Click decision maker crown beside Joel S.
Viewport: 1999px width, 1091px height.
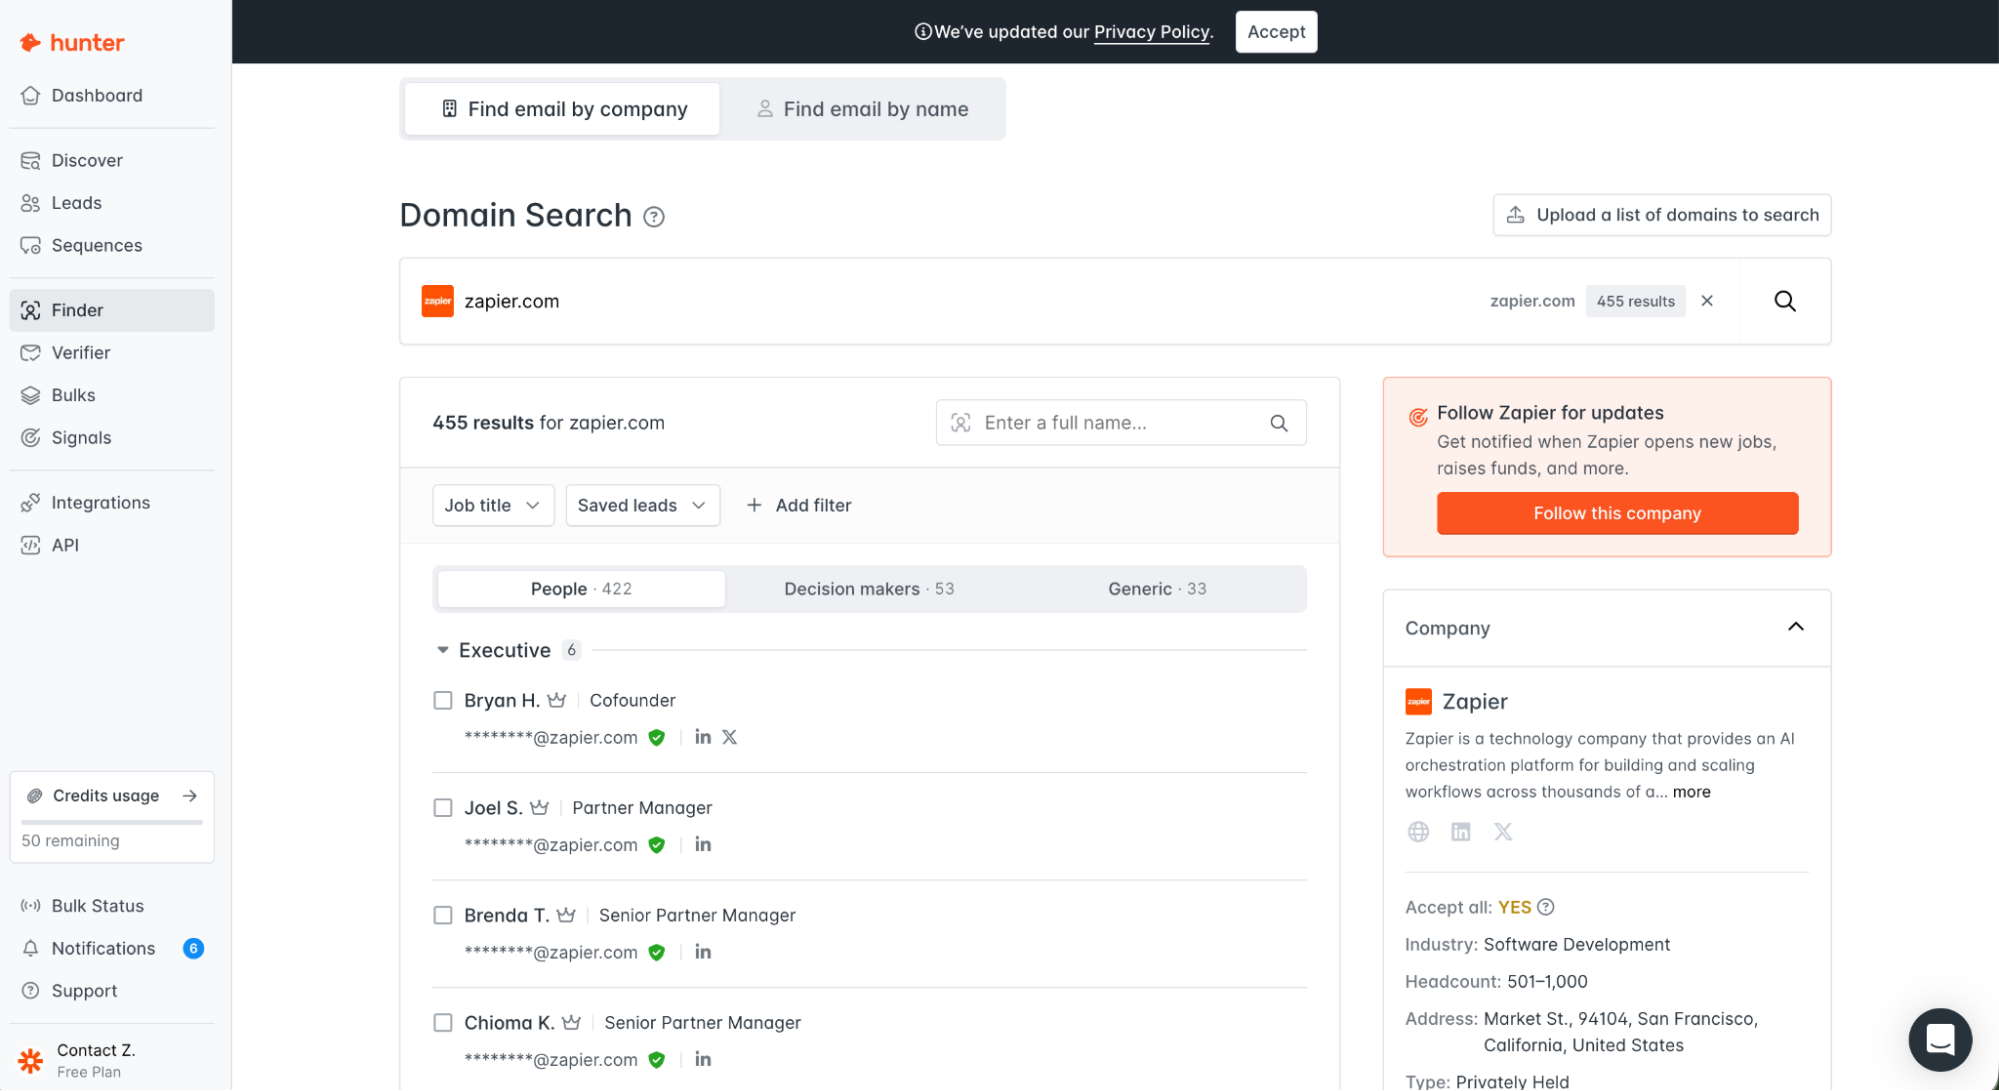(x=540, y=807)
